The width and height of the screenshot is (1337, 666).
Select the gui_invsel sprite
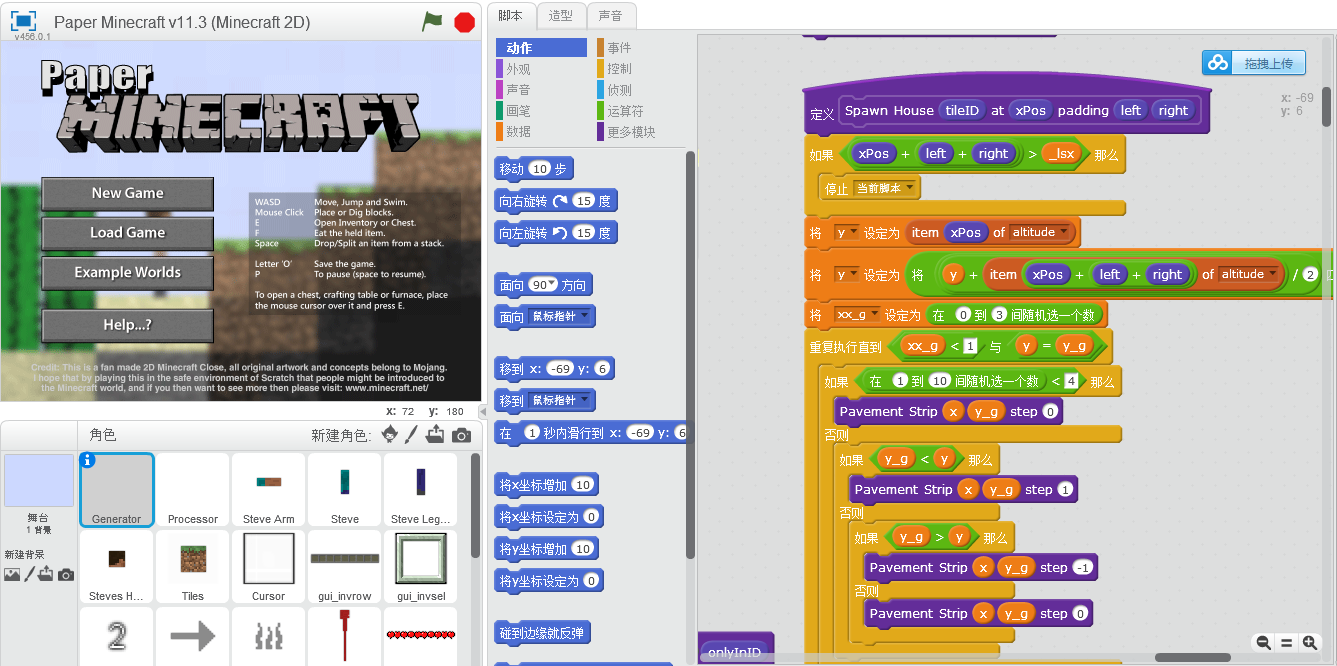coord(421,566)
